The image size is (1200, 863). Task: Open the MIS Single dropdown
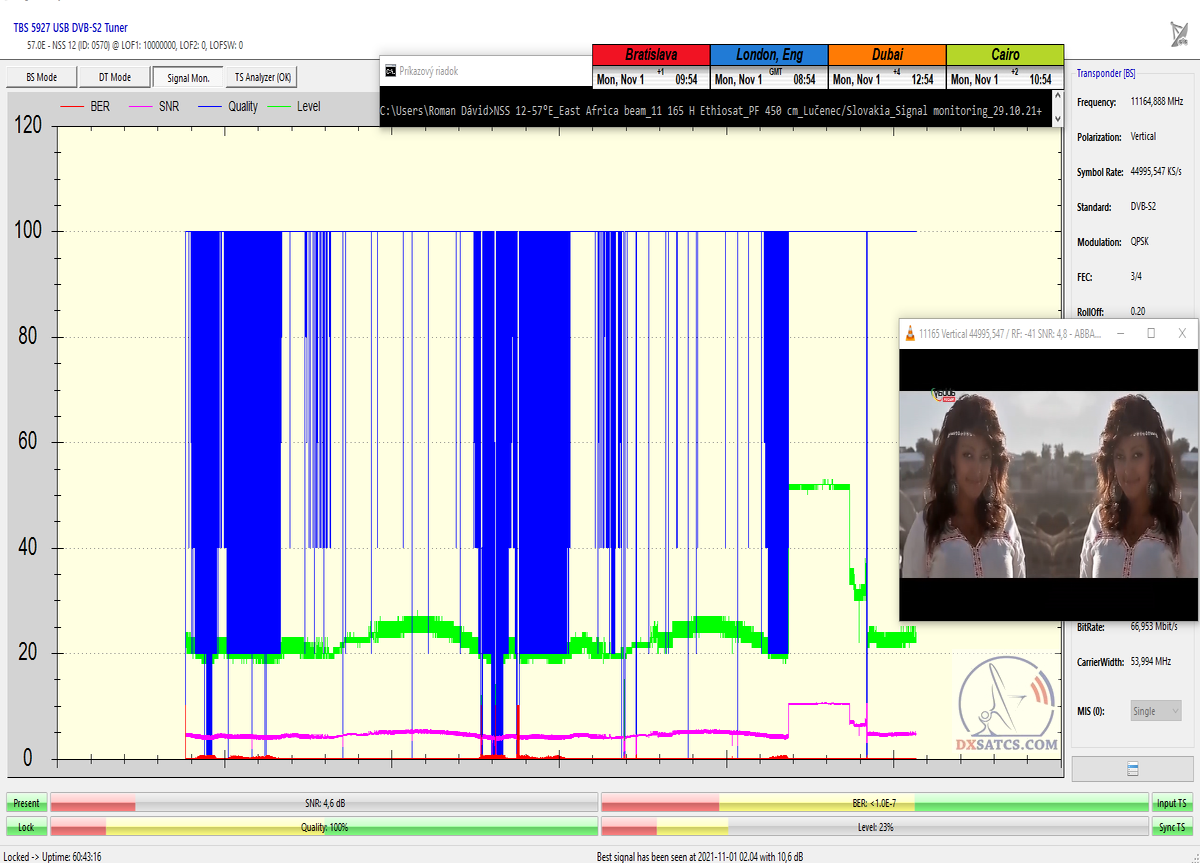click(x=1154, y=711)
